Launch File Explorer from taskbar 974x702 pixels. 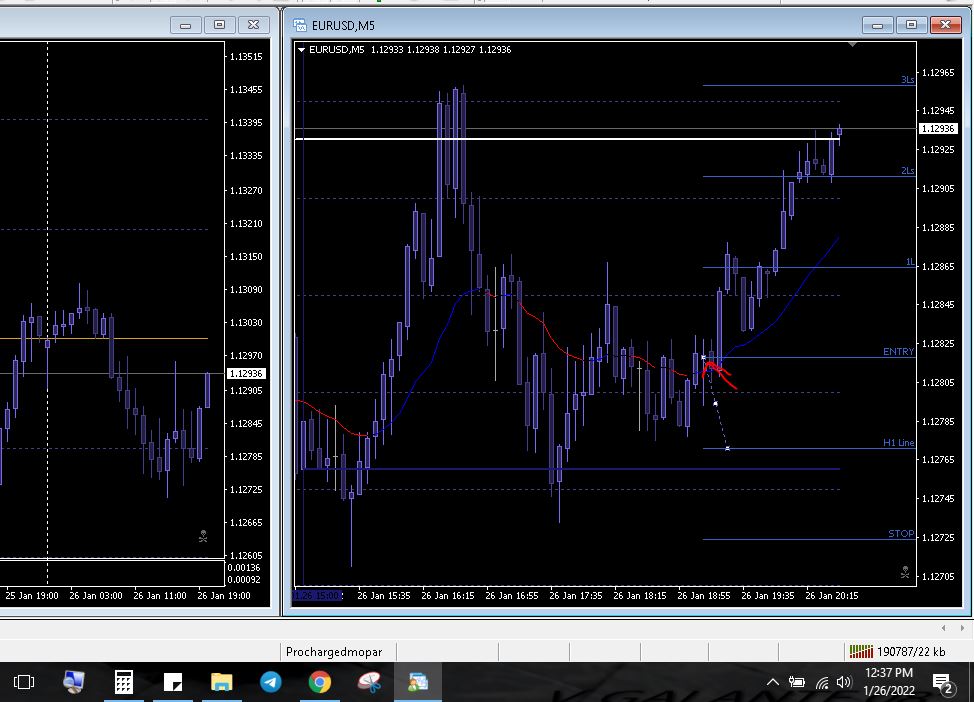[222, 683]
